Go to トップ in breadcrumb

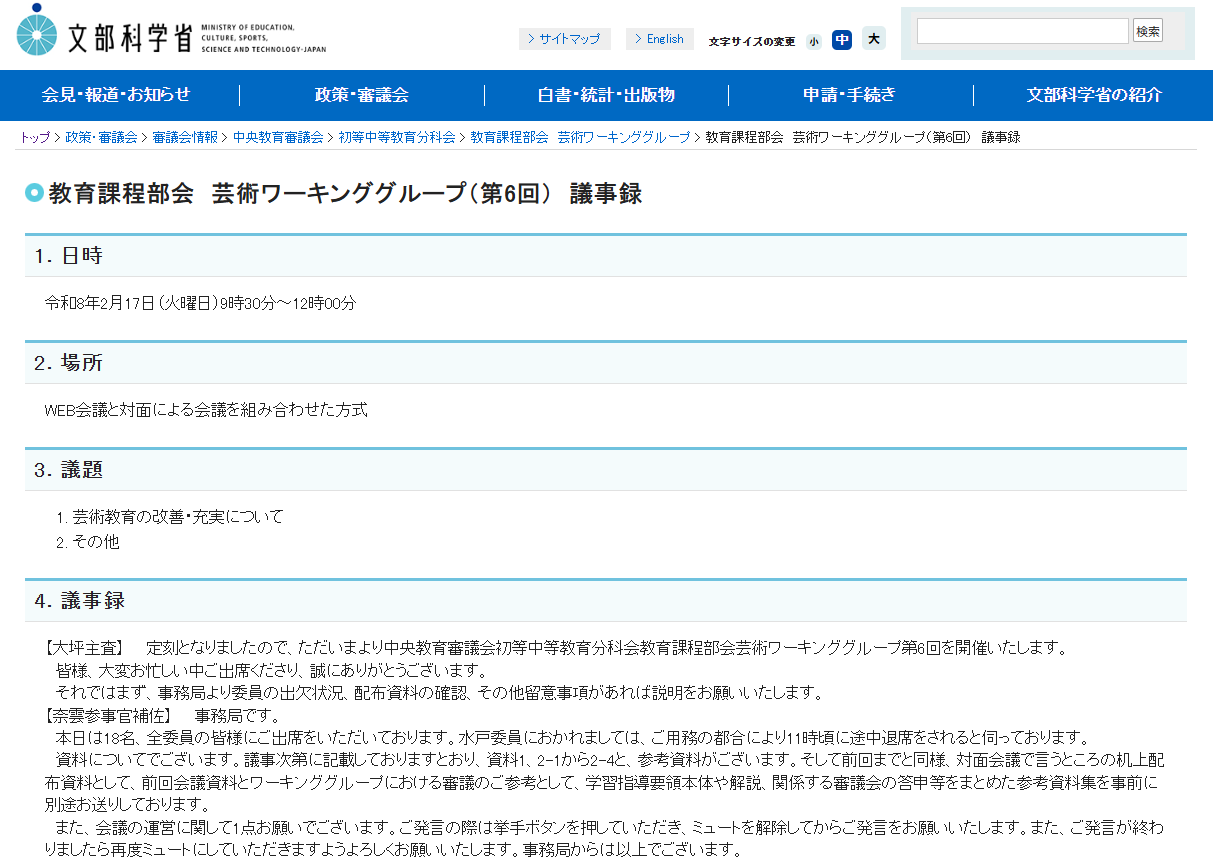34,138
